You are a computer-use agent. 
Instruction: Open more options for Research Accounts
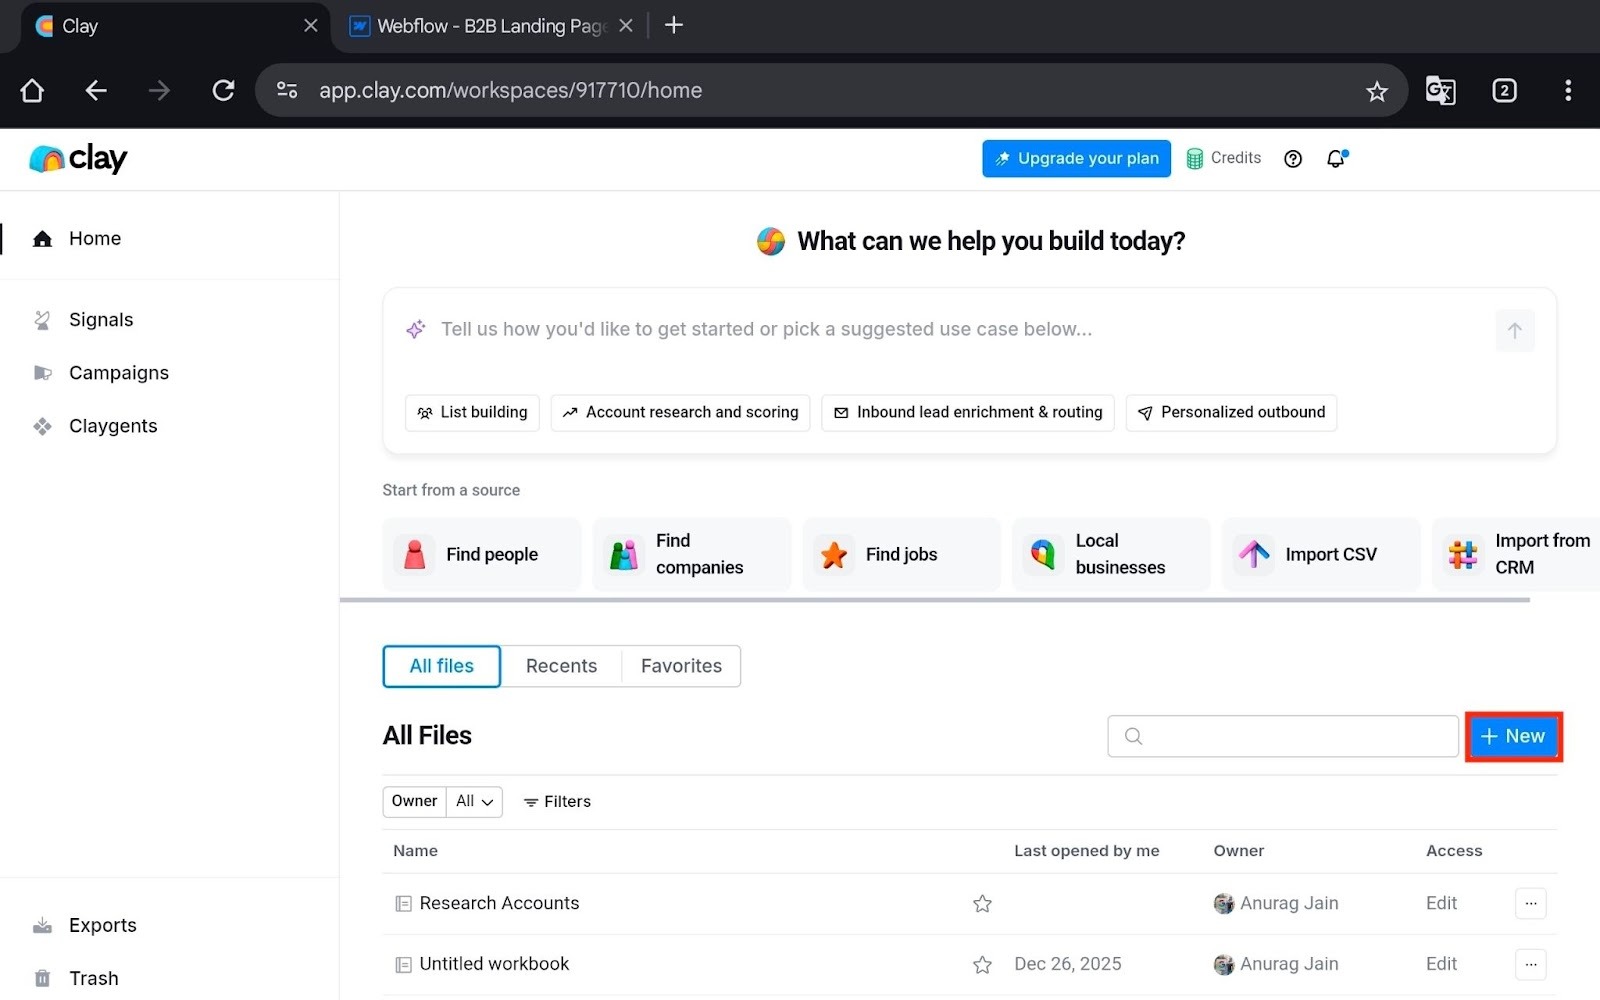[1530, 903]
